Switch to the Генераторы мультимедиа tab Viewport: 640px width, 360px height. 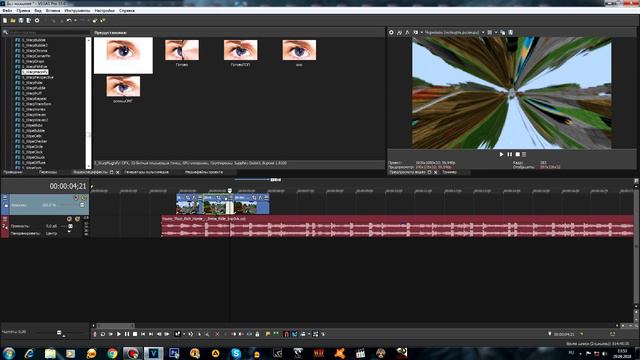(x=147, y=172)
